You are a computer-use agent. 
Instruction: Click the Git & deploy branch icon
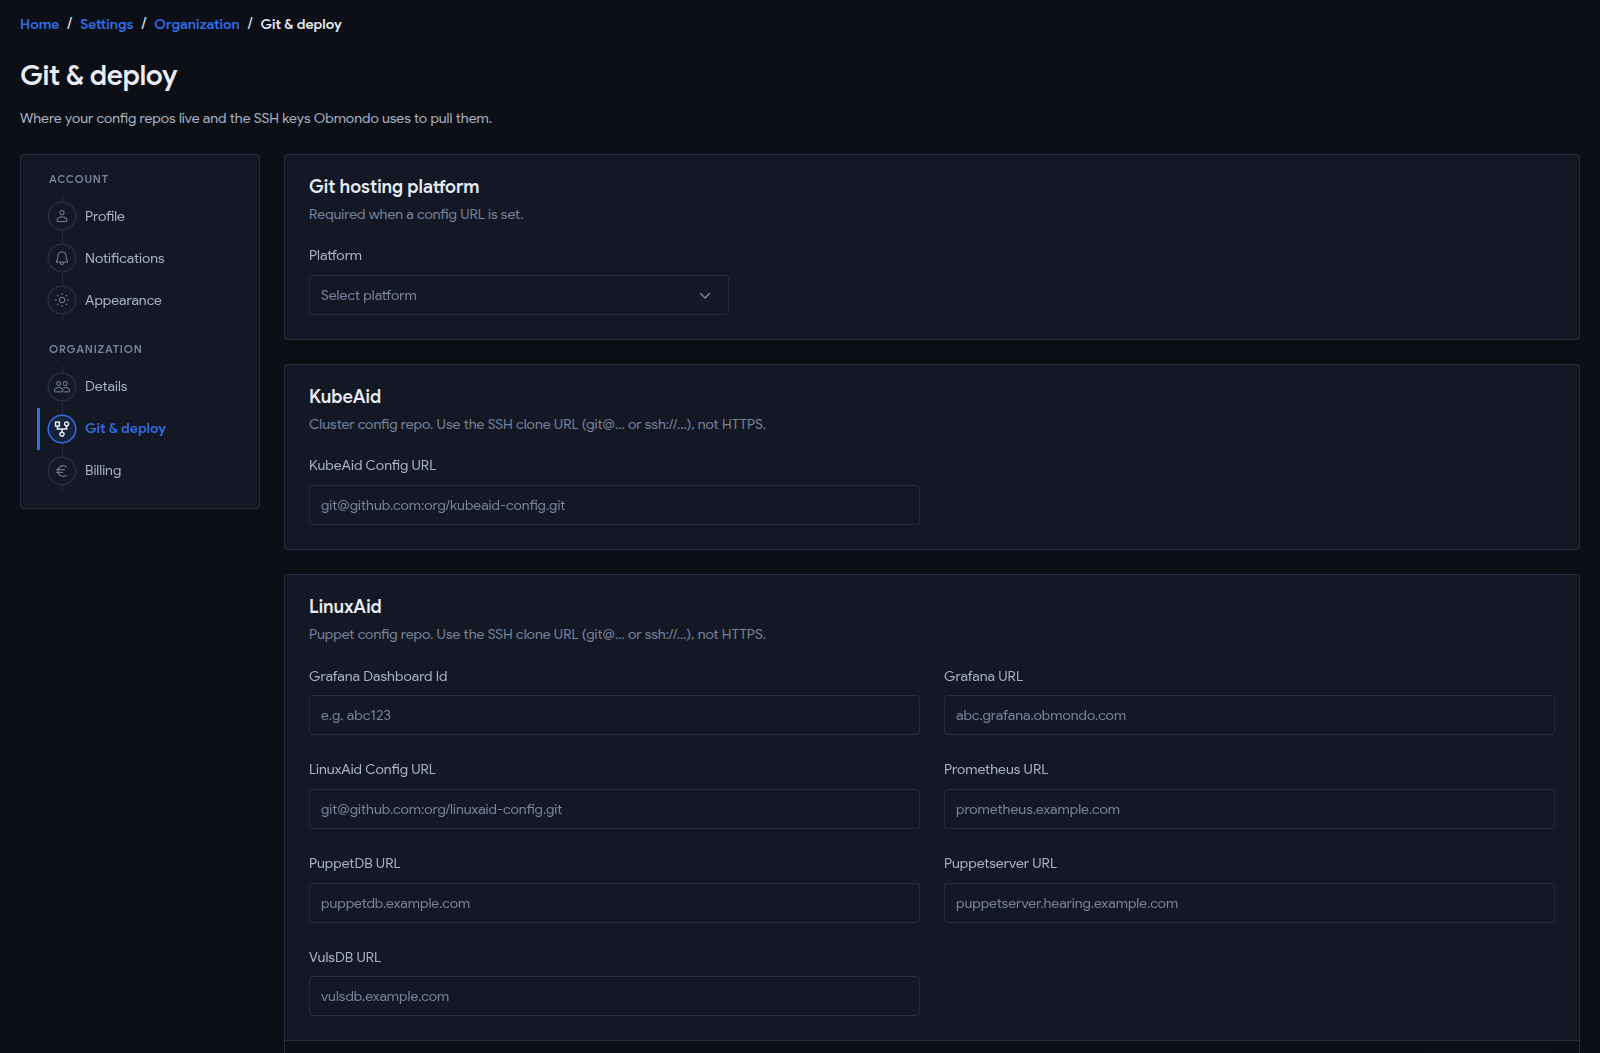62,428
